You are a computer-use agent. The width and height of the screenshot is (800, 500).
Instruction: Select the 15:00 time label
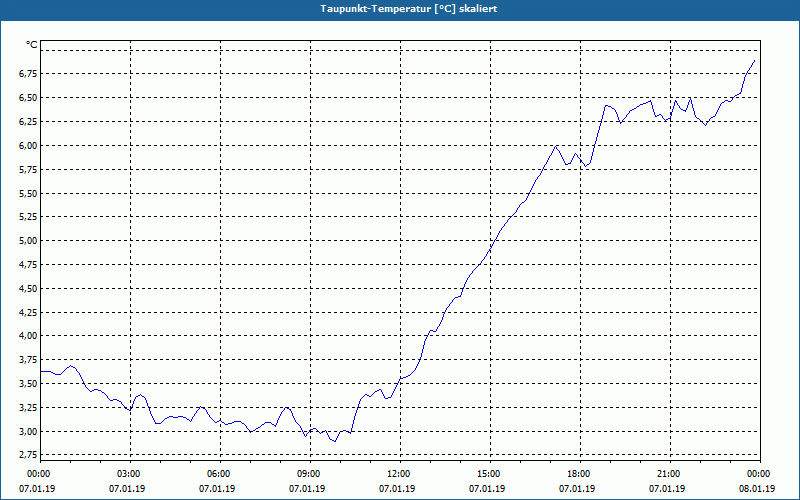pos(488,474)
